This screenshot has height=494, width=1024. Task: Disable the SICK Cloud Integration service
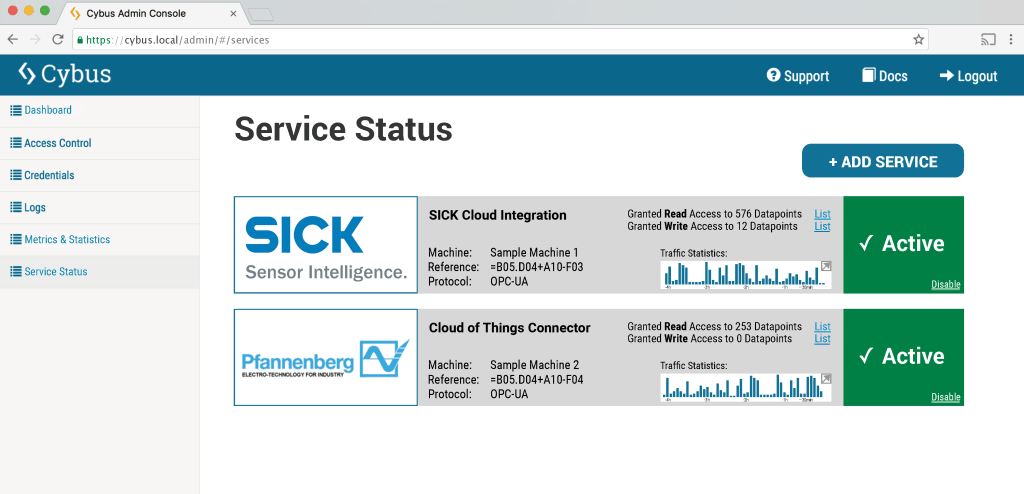click(946, 284)
